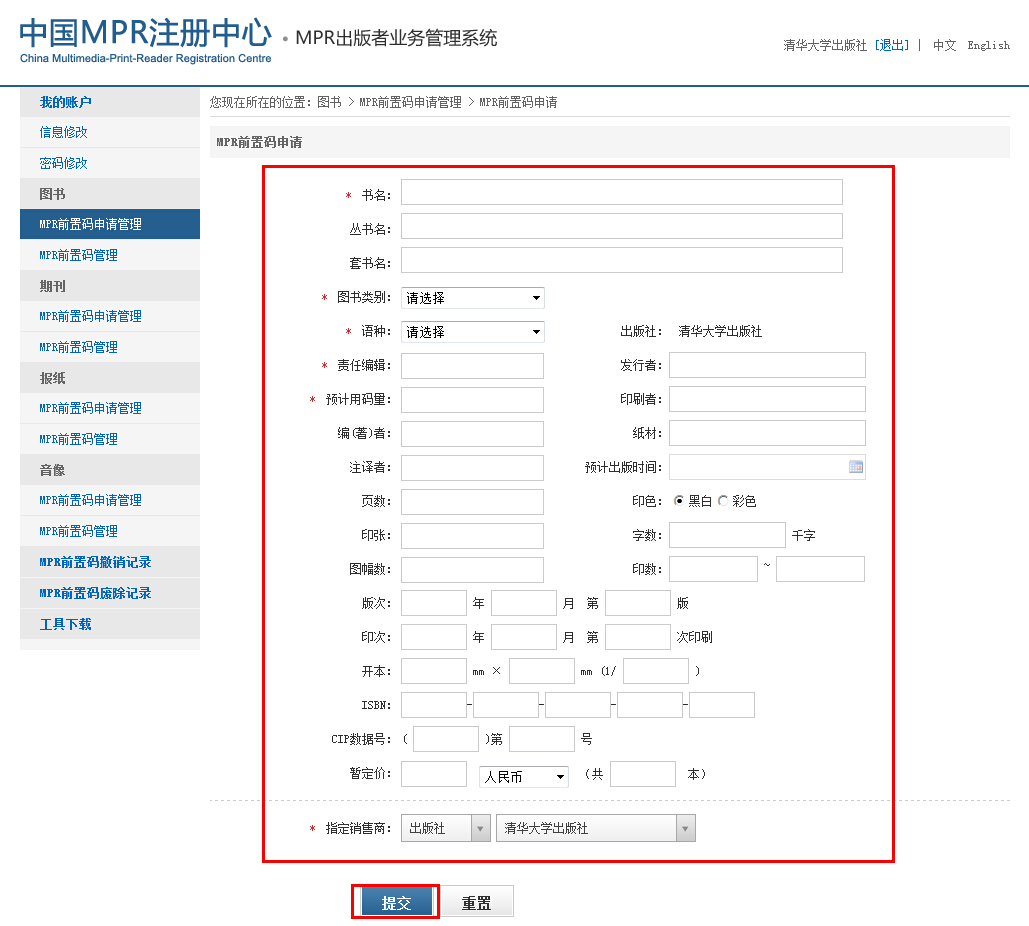The image size is (1029, 926).
Task: Expand the 语种 language dropdown
Action: point(472,332)
